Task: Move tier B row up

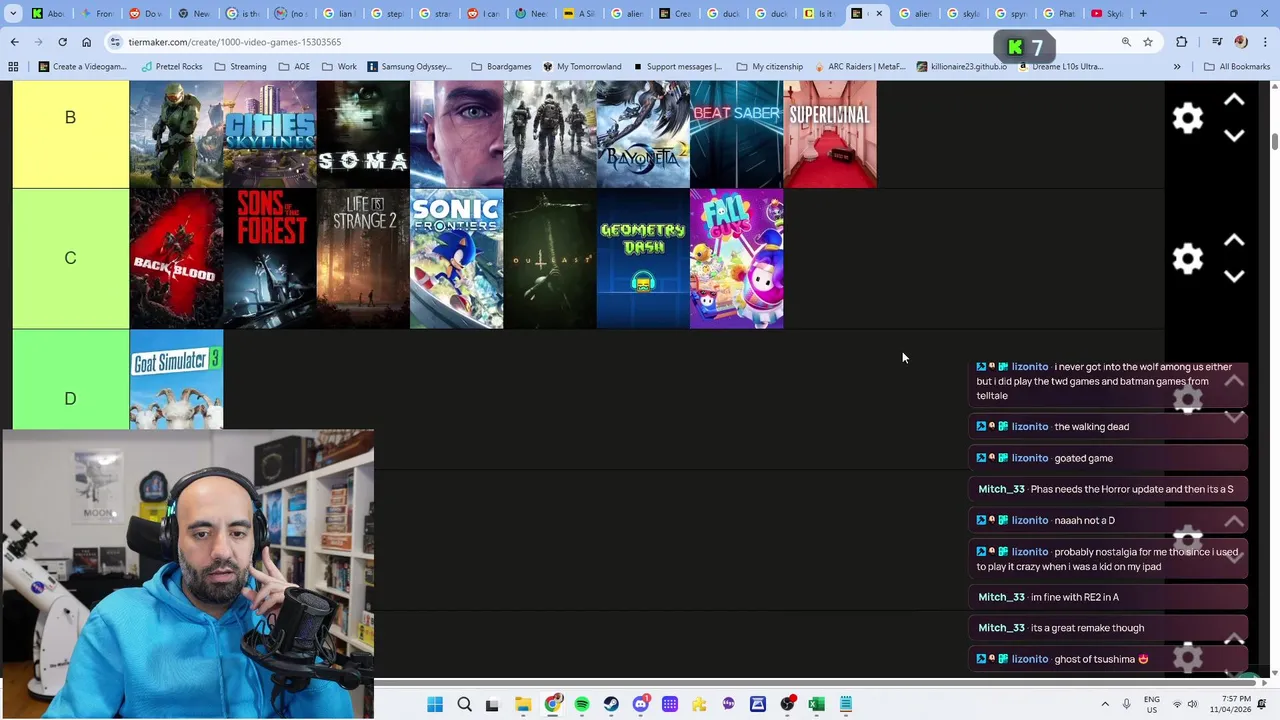Action: click(x=1234, y=100)
